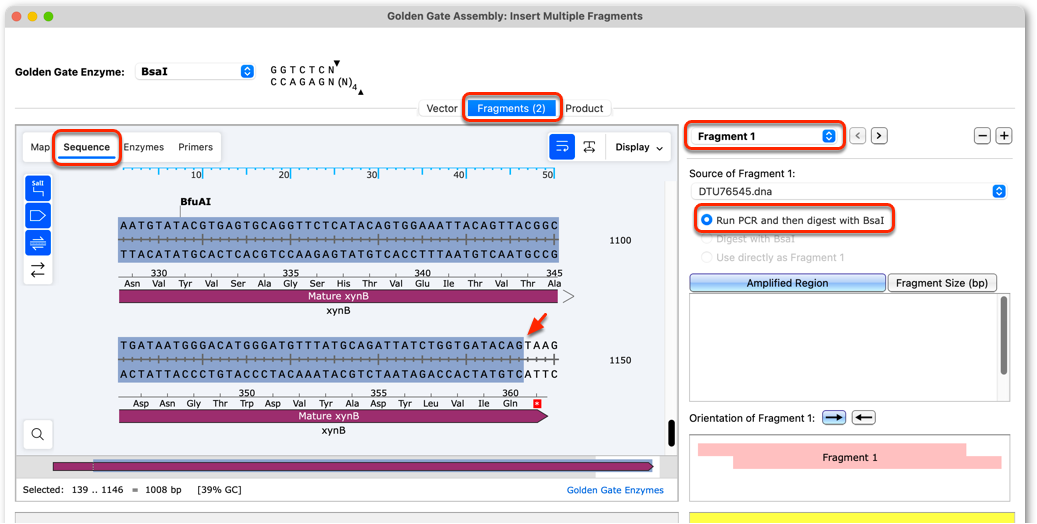The width and height of the screenshot is (1037, 524).
Task: Click the Amplified Region text area
Action: 845,348
